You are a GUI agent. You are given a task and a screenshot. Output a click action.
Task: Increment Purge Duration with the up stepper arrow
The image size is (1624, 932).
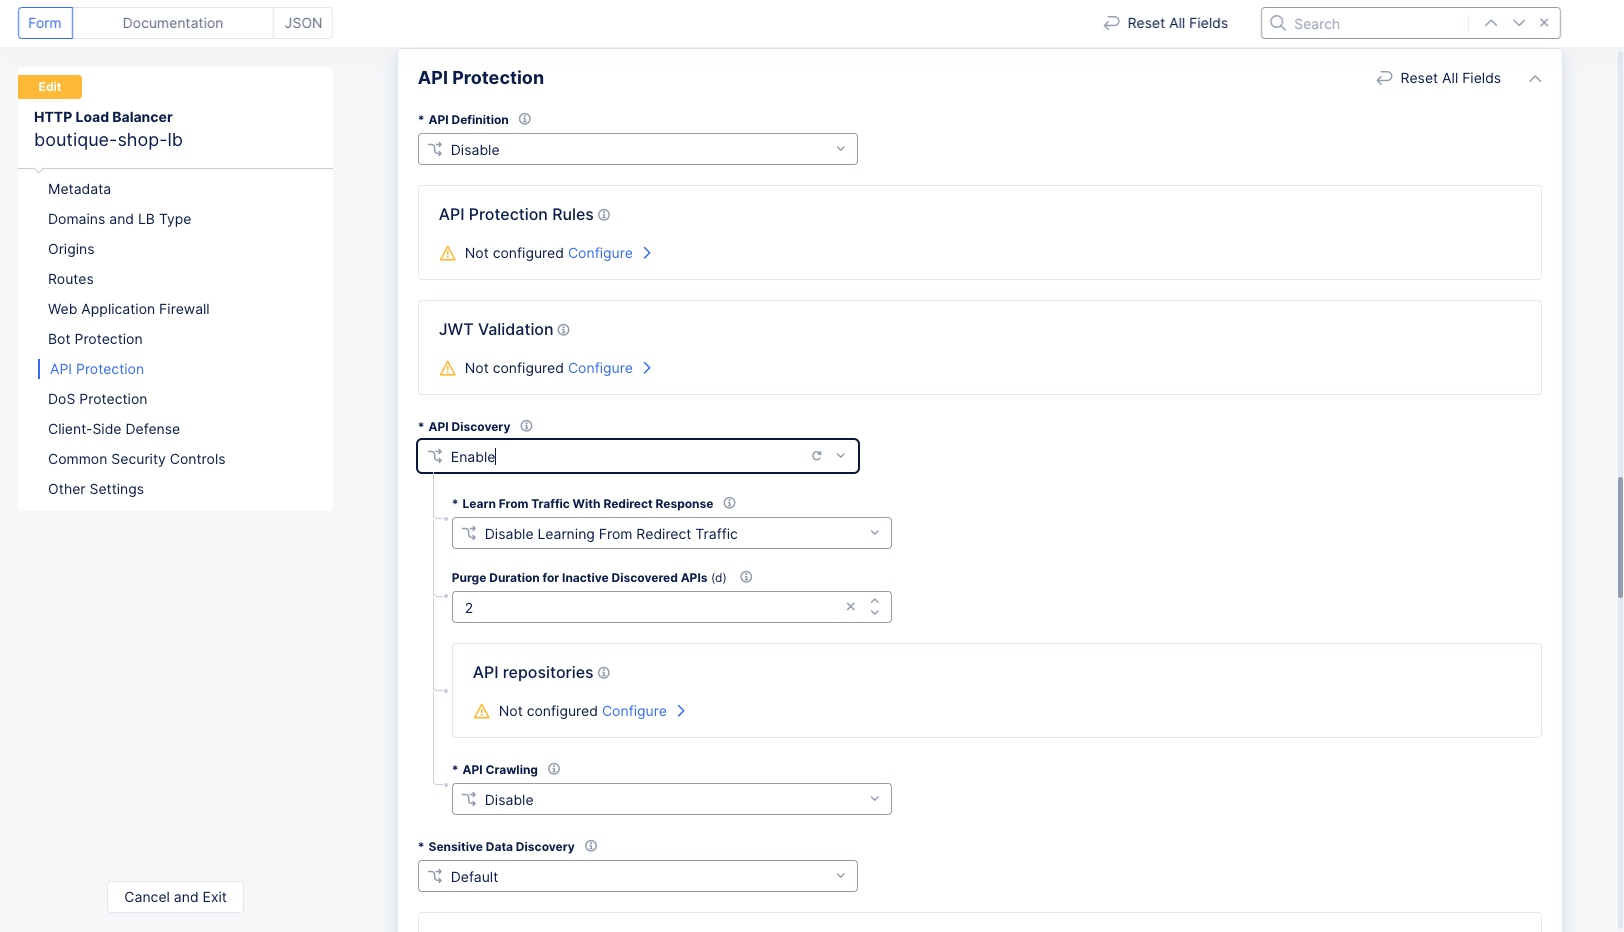(874, 600)
